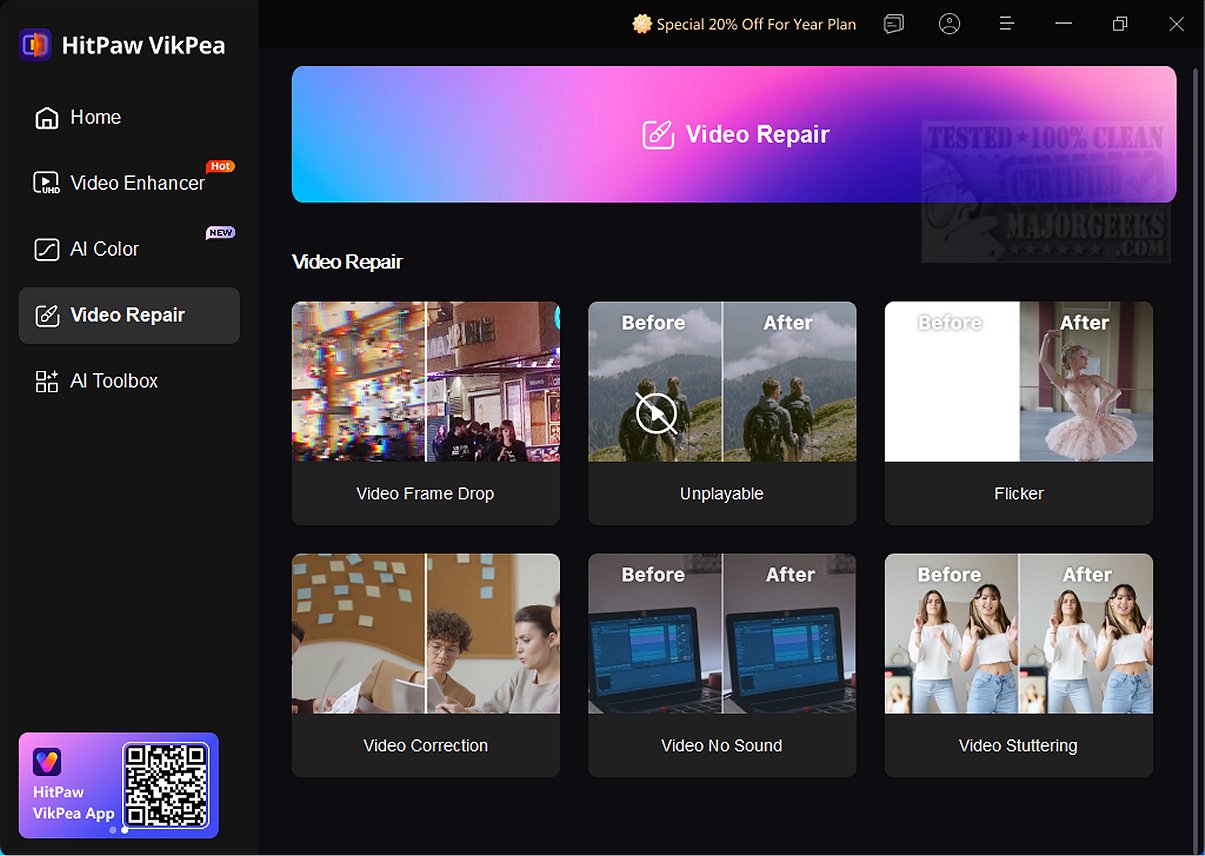This screenshot has height=856, width=1205.
Task: Minimize the VikPea window
Action: coord(1064,24)
